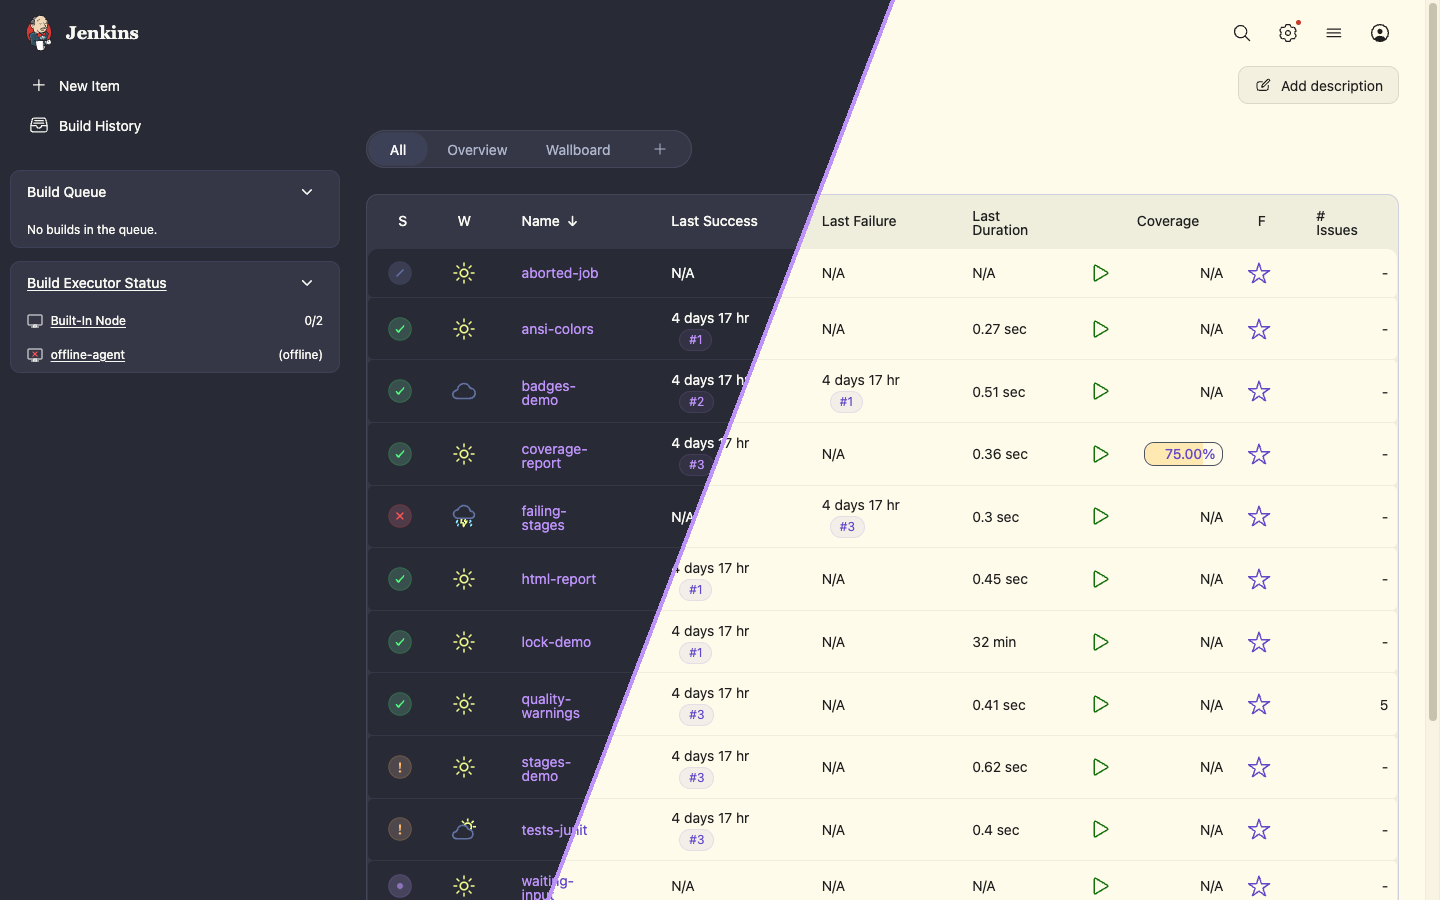
Task: Schedule a build for aborted-job
Action: tap(1100, 273)
